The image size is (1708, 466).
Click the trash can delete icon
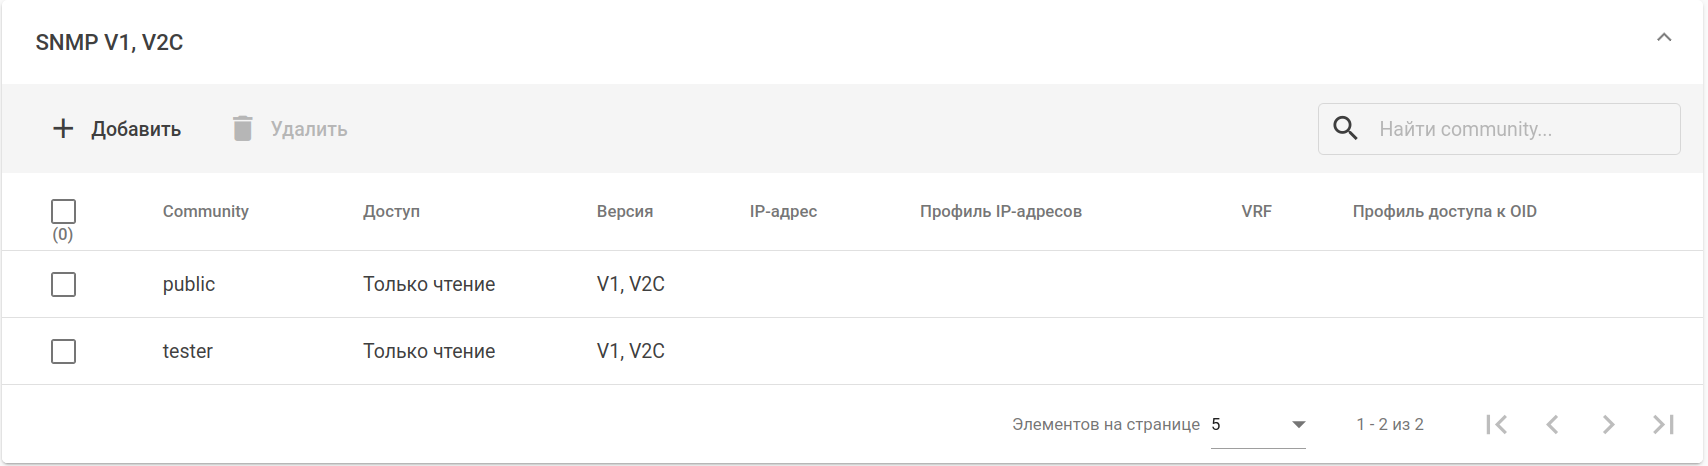tap(242, 129)
